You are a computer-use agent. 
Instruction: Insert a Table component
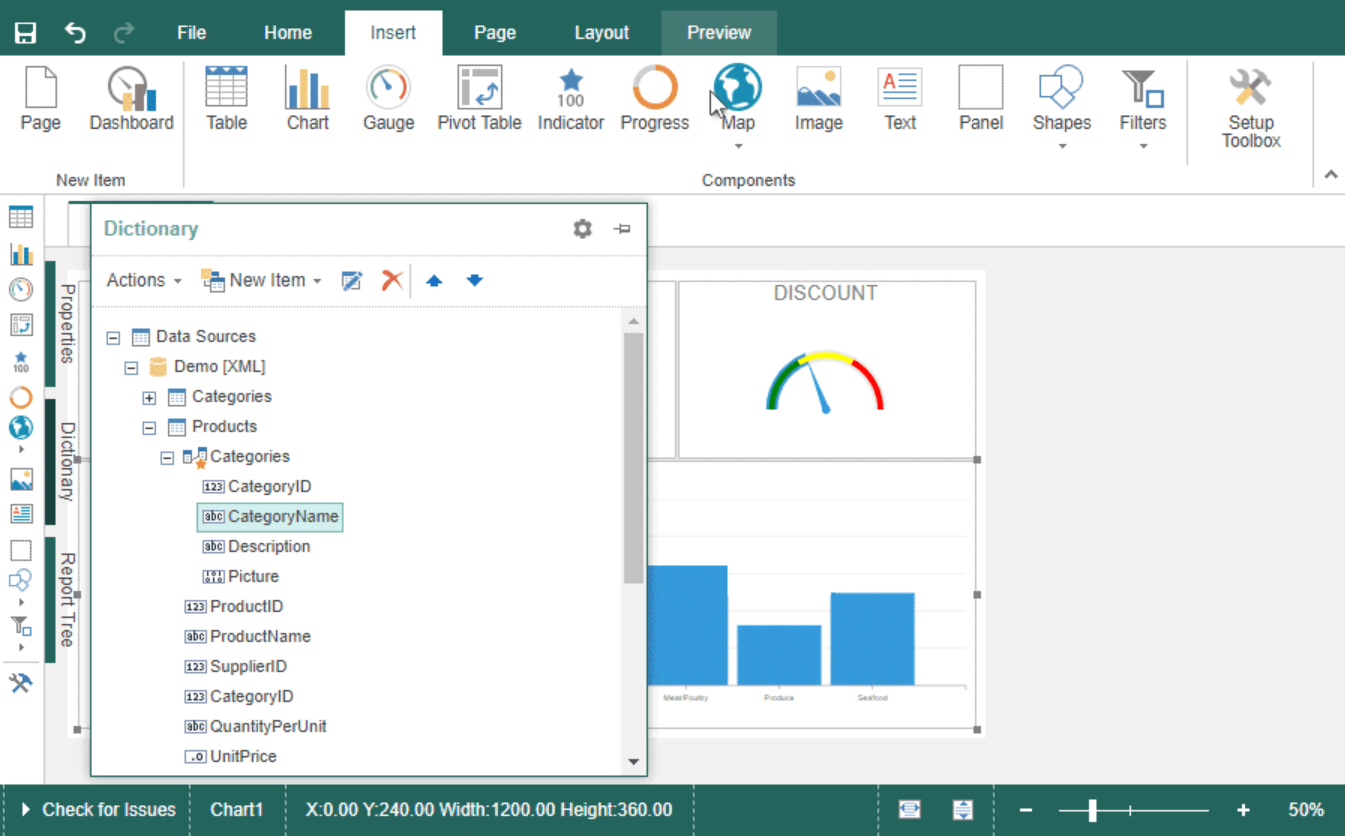[x=226, y=100]
